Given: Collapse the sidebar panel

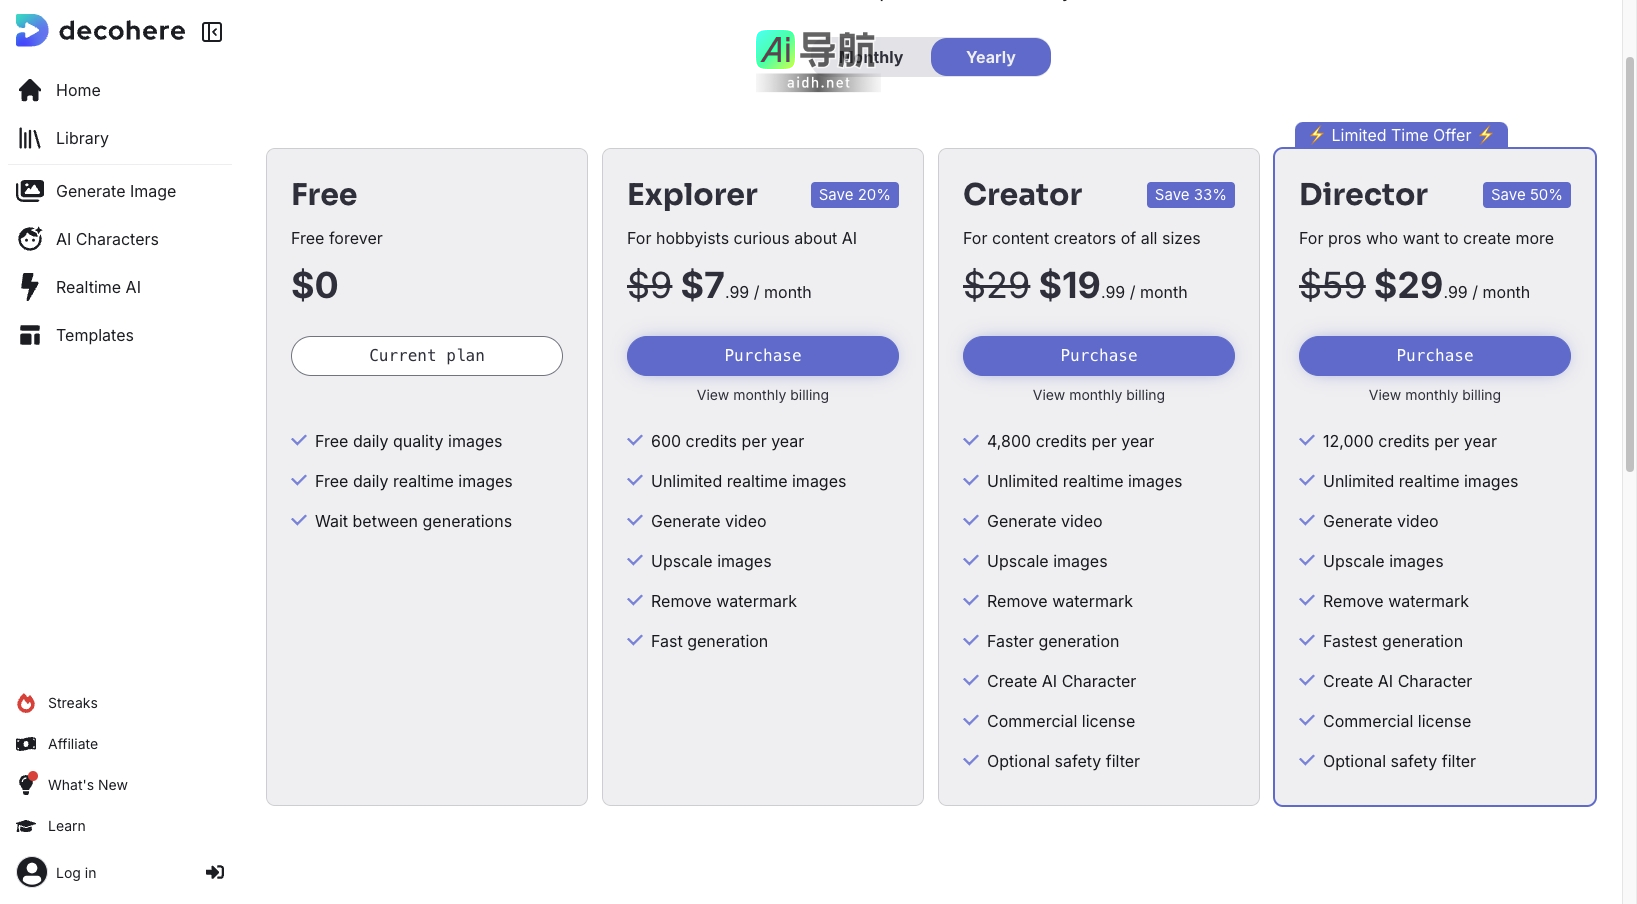Looking at the screenshot, I should (212, 32).
